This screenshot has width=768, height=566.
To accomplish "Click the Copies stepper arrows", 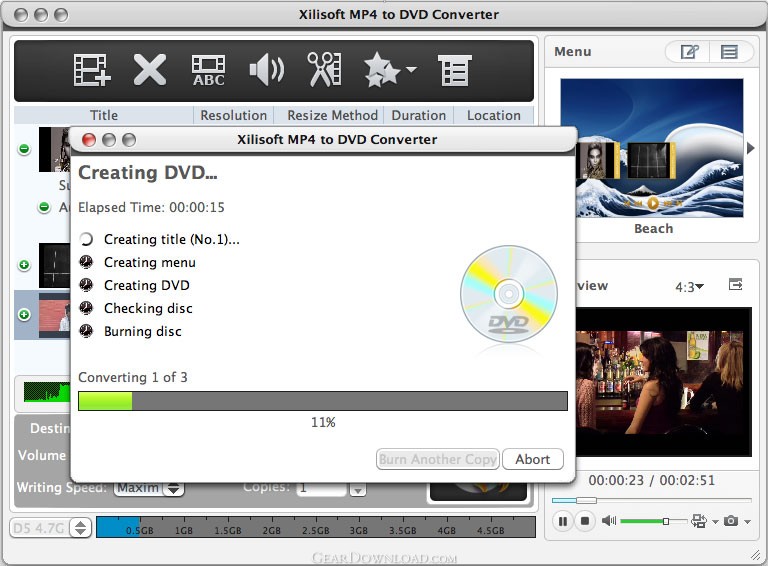I will [x=358, y=489].
